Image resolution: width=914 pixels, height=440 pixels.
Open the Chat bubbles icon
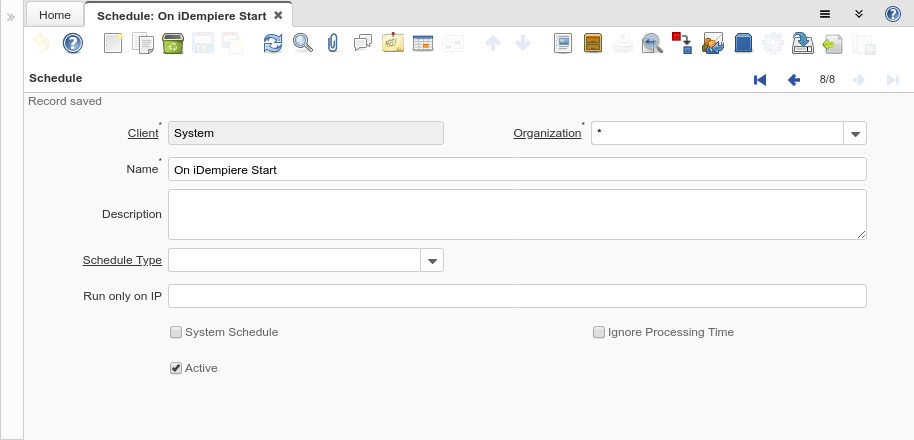click(363, 43)
